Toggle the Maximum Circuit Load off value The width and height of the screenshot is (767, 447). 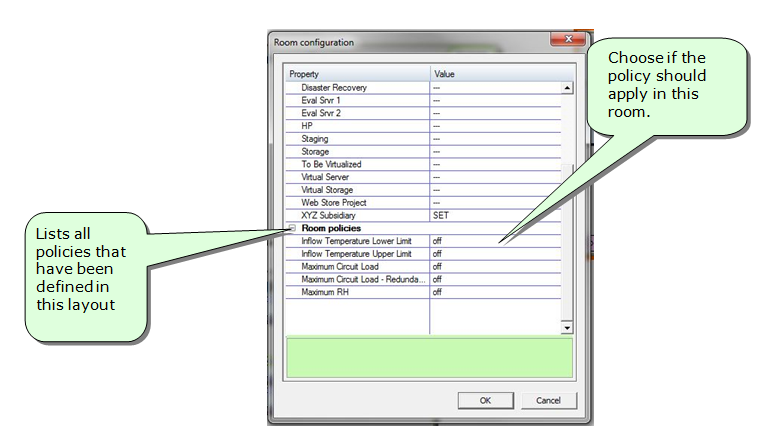coord(437,267)
